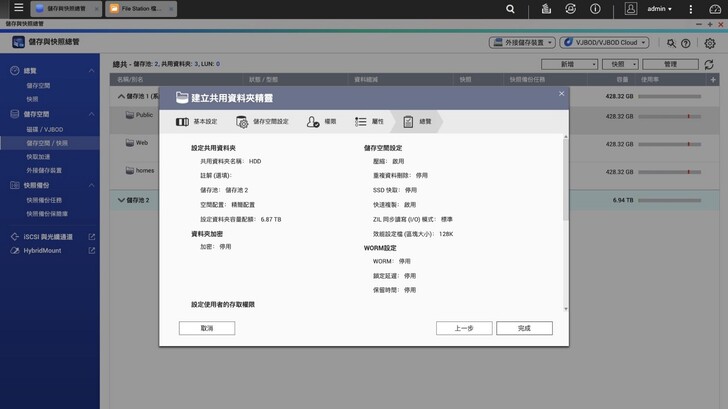The width and height of the screenshot is (728, 409).
Task: Open the 快照 dropdown button
Action: (620, 64)
